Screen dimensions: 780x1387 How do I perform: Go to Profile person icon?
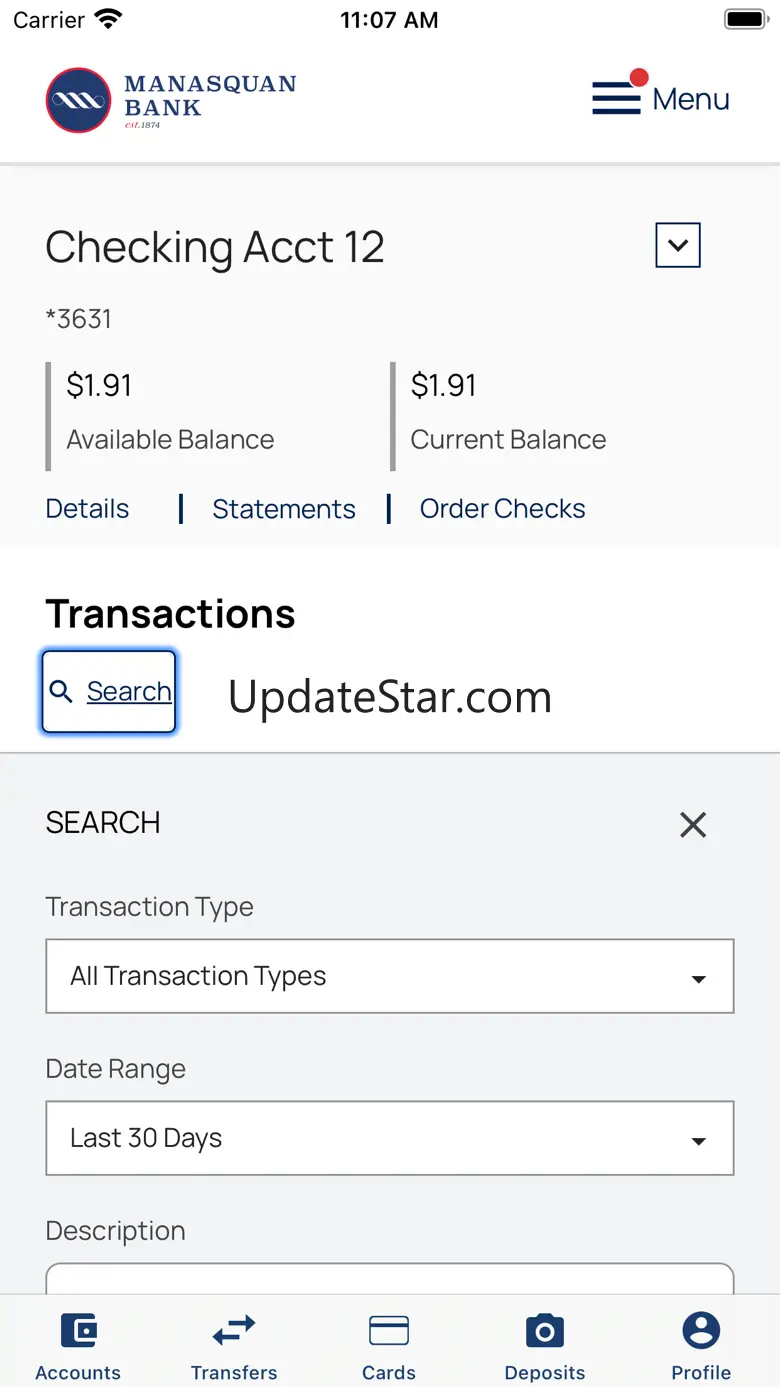701,1331
